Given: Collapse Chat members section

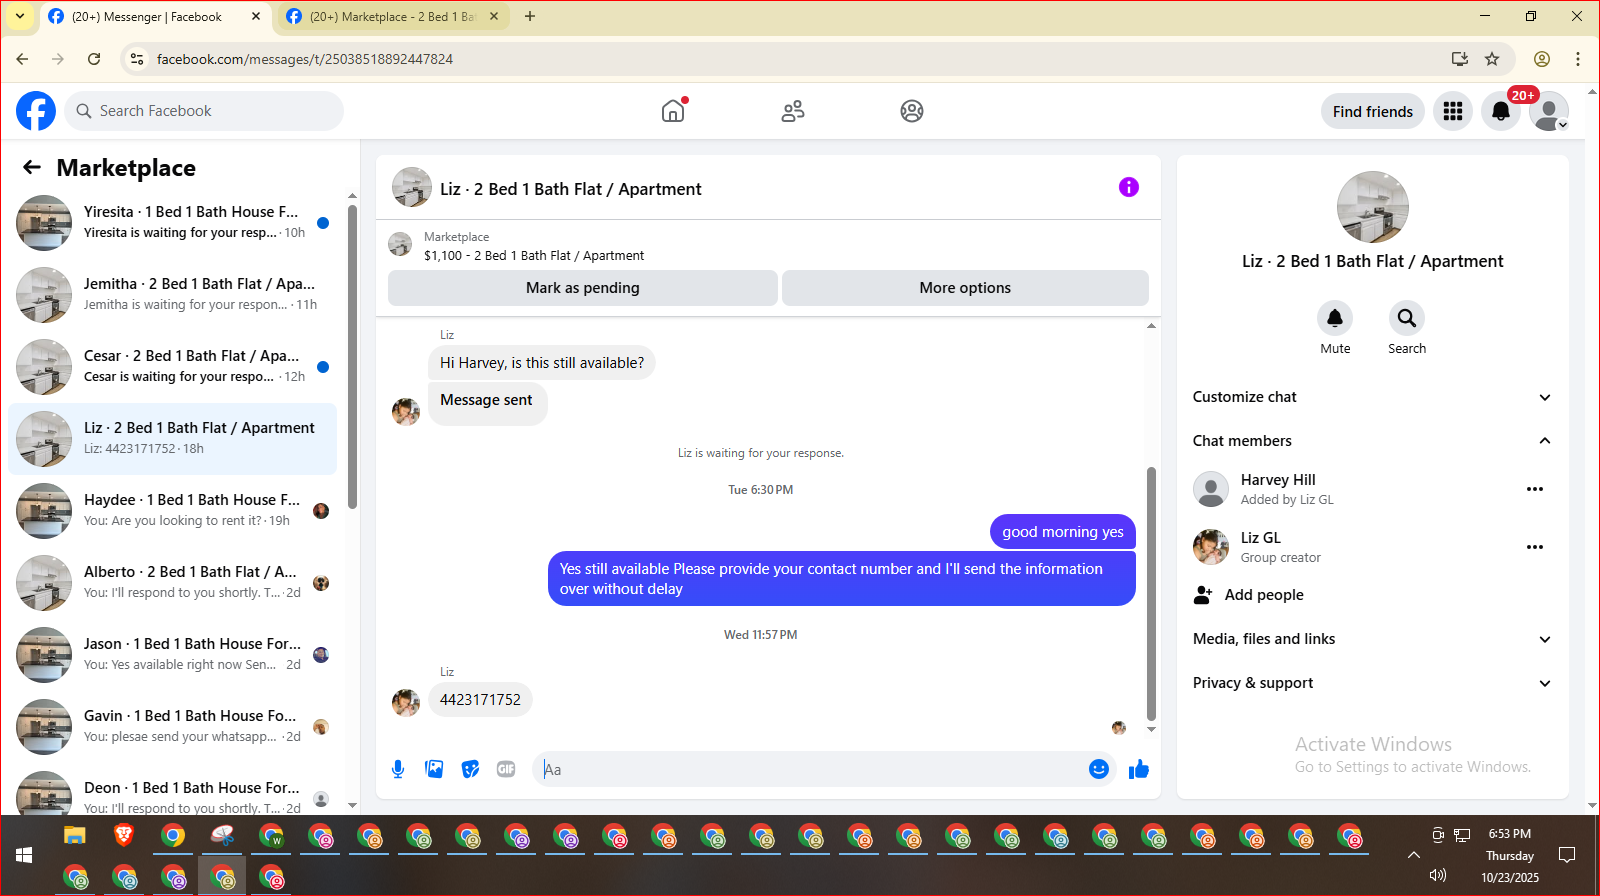Looking at the screenshot, I should click(1371, 441).
